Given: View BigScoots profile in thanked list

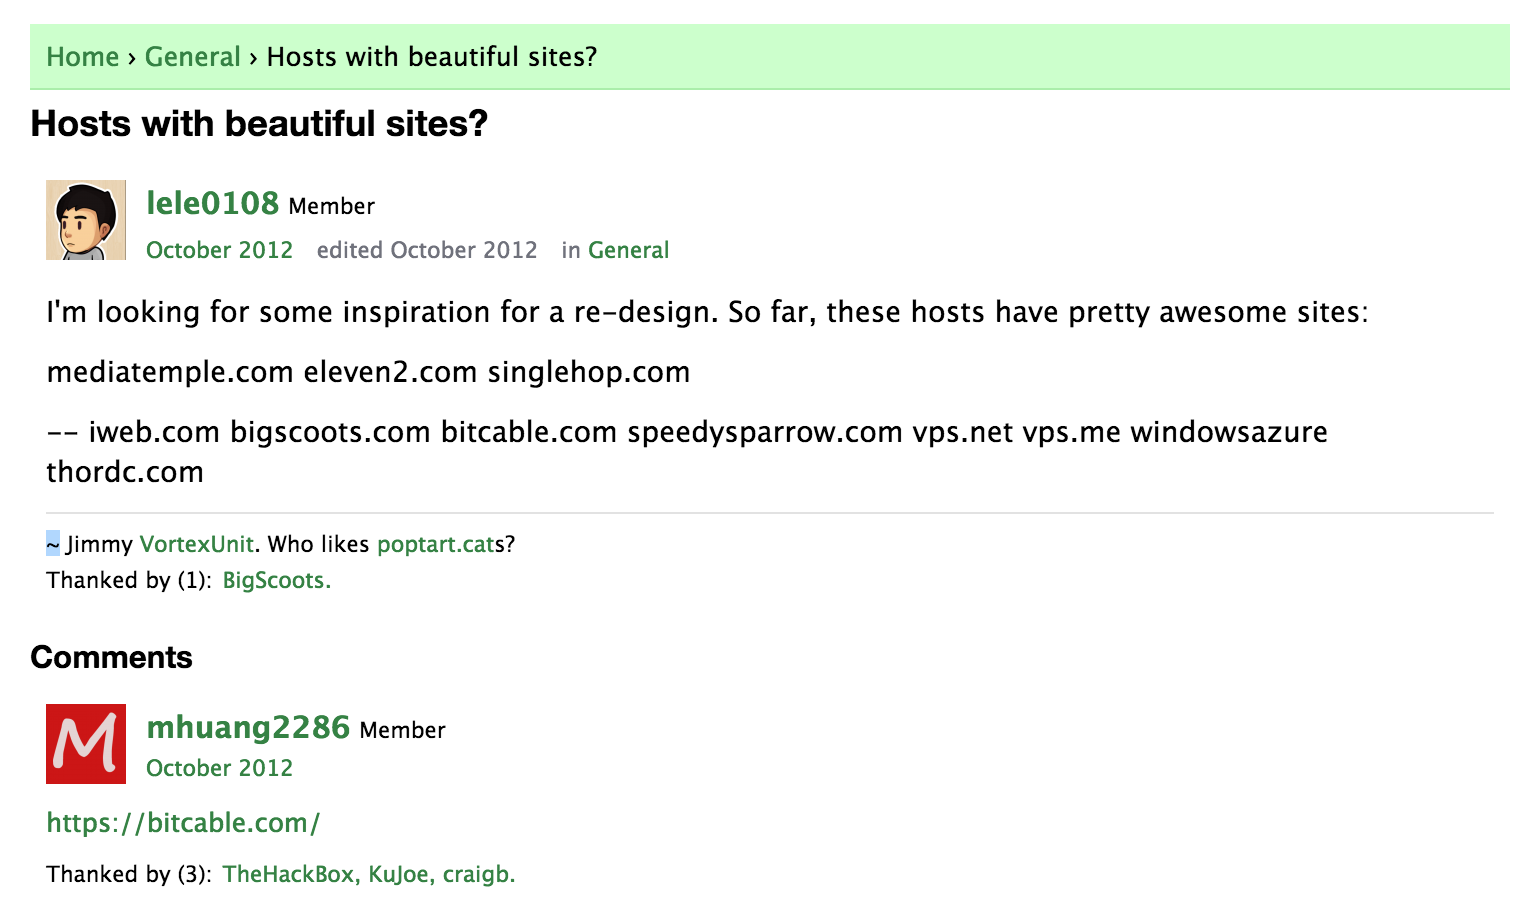Looking at the screenshot, I should pos(275,580).
